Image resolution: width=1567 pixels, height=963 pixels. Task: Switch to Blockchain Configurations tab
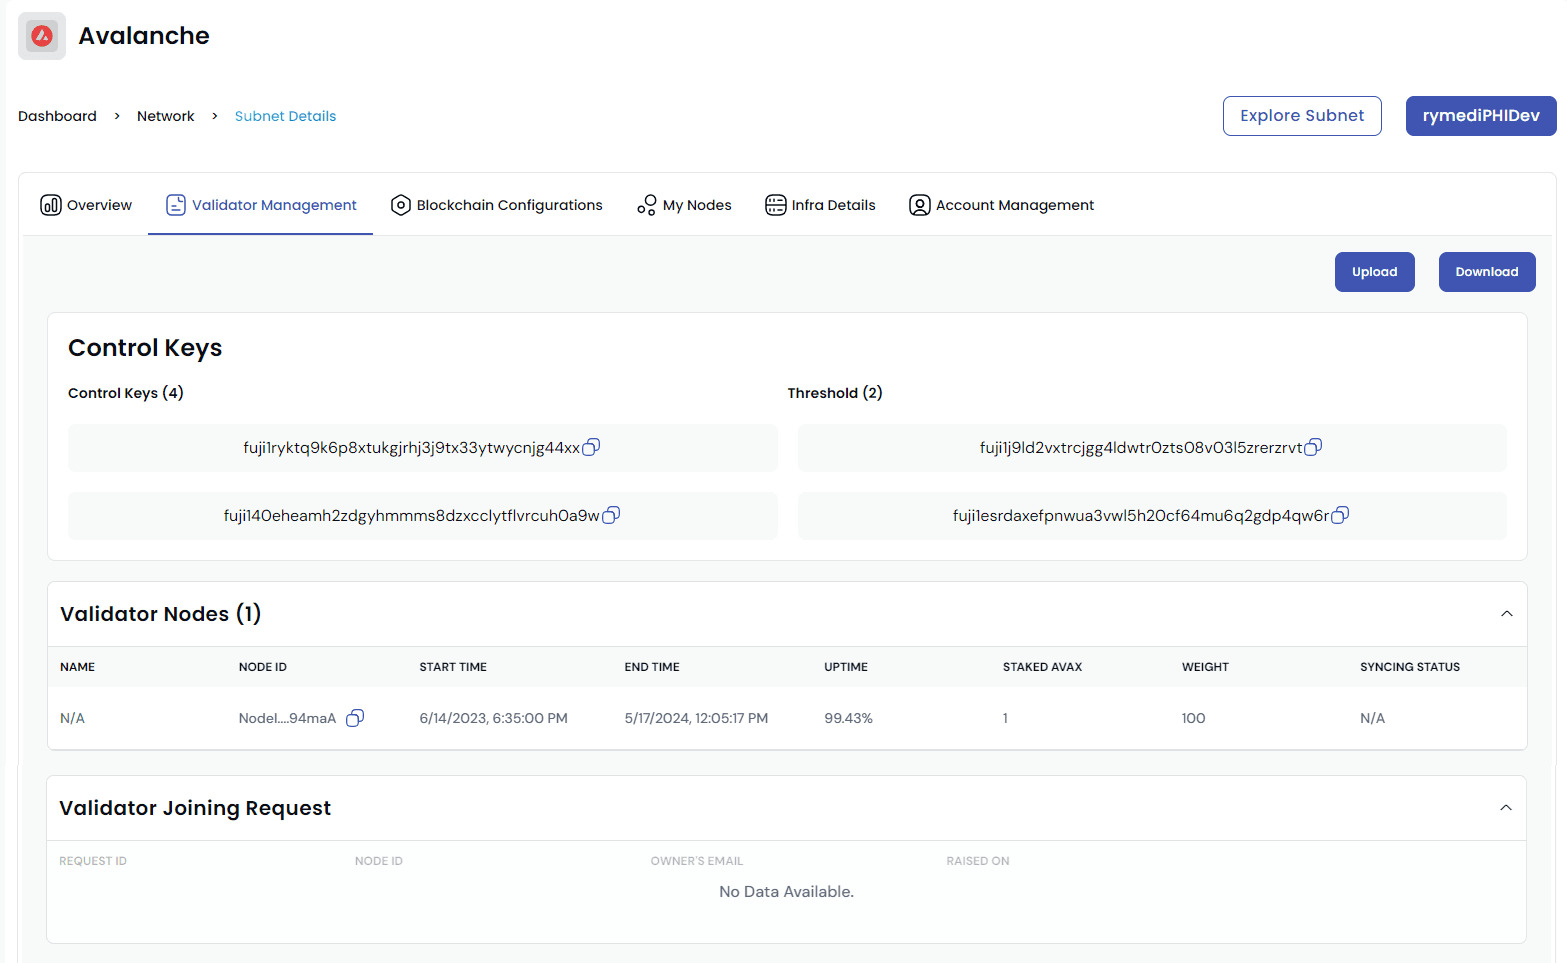coord(497,205)
